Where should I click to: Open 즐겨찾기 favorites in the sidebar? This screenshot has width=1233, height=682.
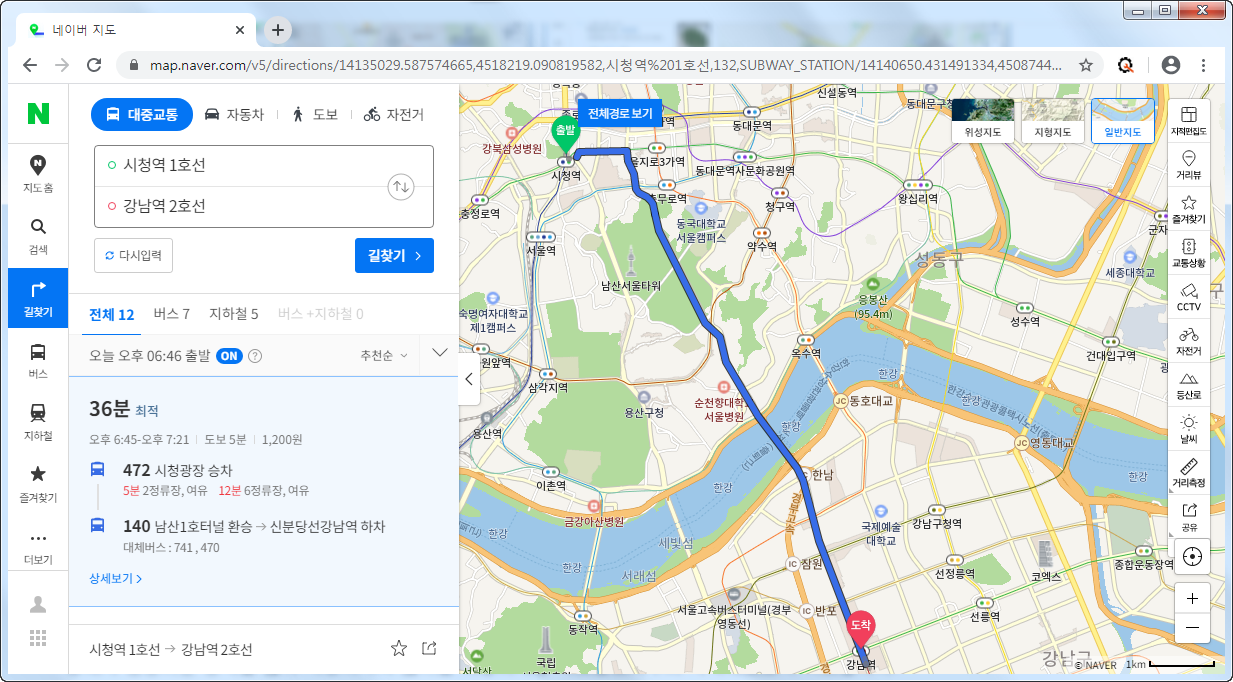coord(38,484)
